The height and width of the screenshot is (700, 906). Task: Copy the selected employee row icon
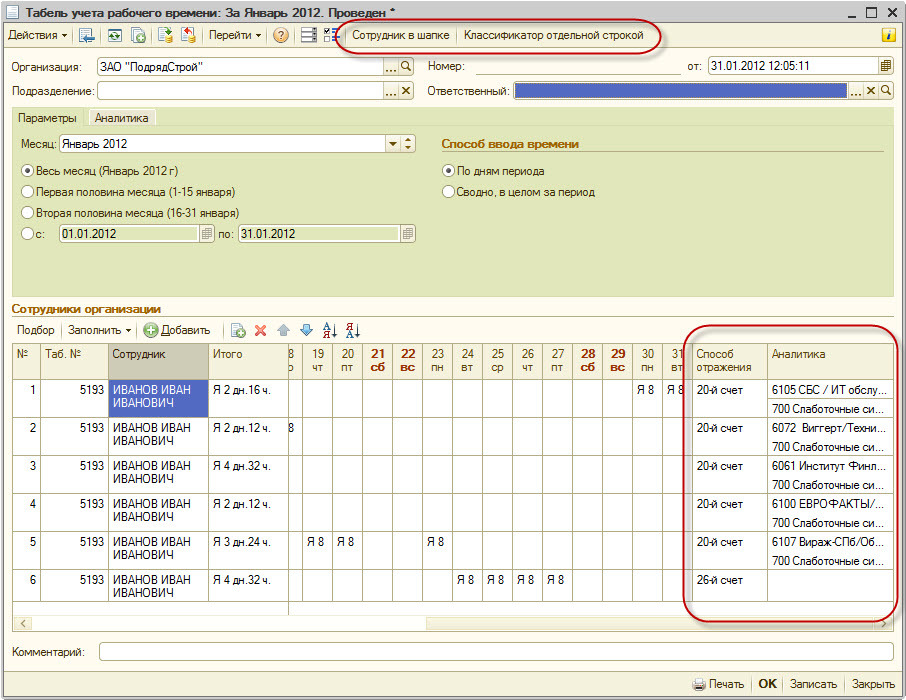[238, 331]
